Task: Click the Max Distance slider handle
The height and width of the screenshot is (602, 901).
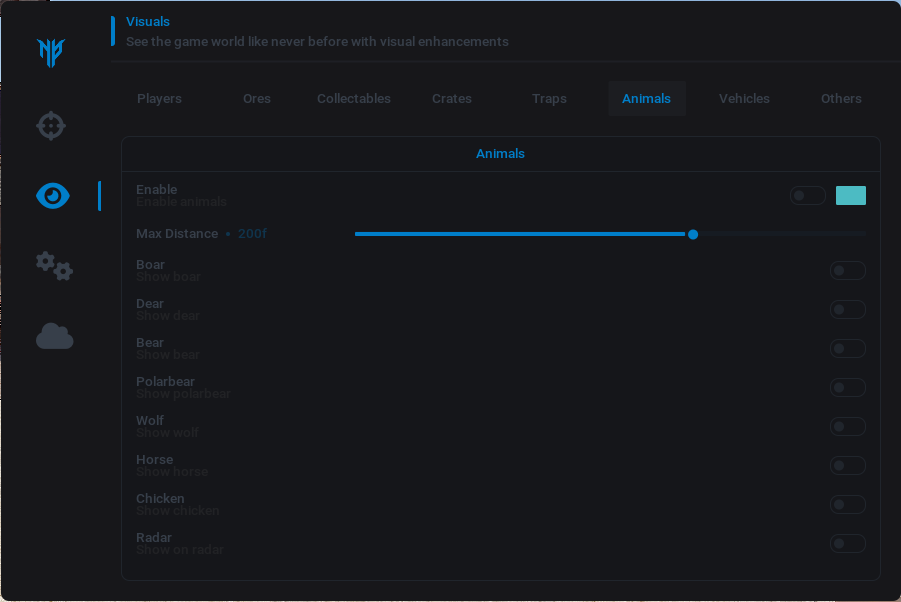Action: pos(693,234)
